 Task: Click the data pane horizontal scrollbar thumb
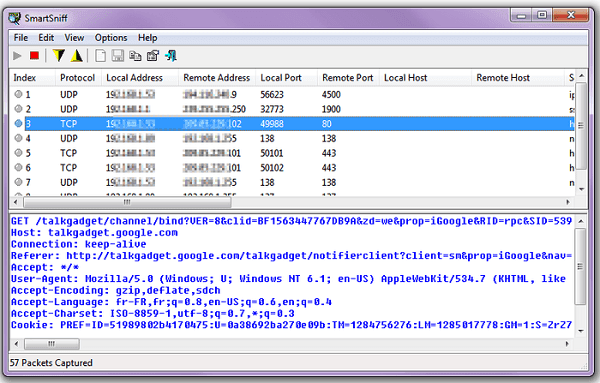52,344
